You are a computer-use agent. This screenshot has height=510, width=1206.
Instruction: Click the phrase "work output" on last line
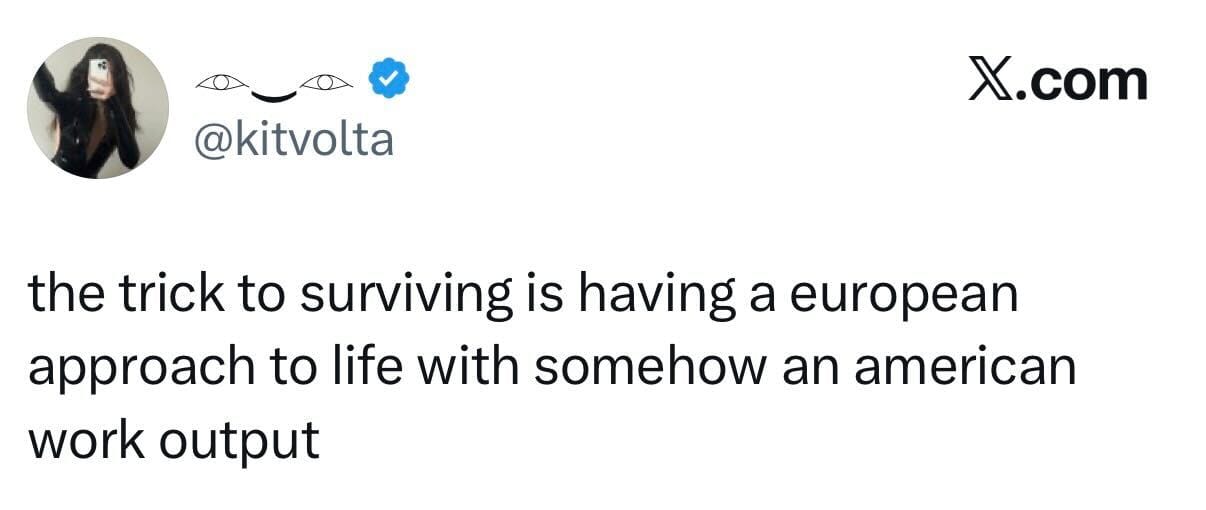pos(174,439)
